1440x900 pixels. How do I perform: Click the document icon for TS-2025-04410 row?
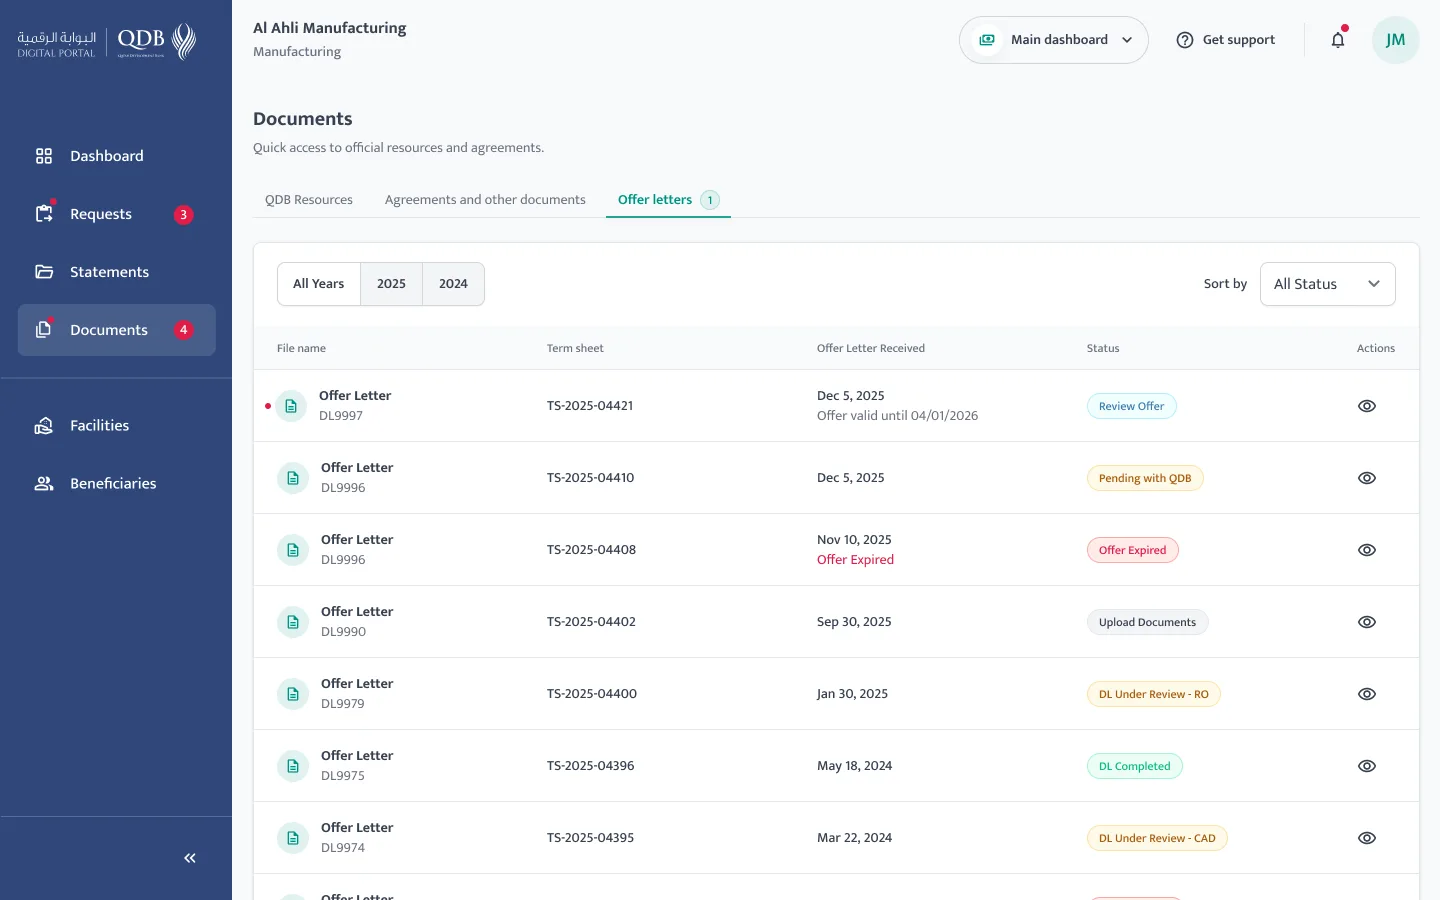(293, 478)
